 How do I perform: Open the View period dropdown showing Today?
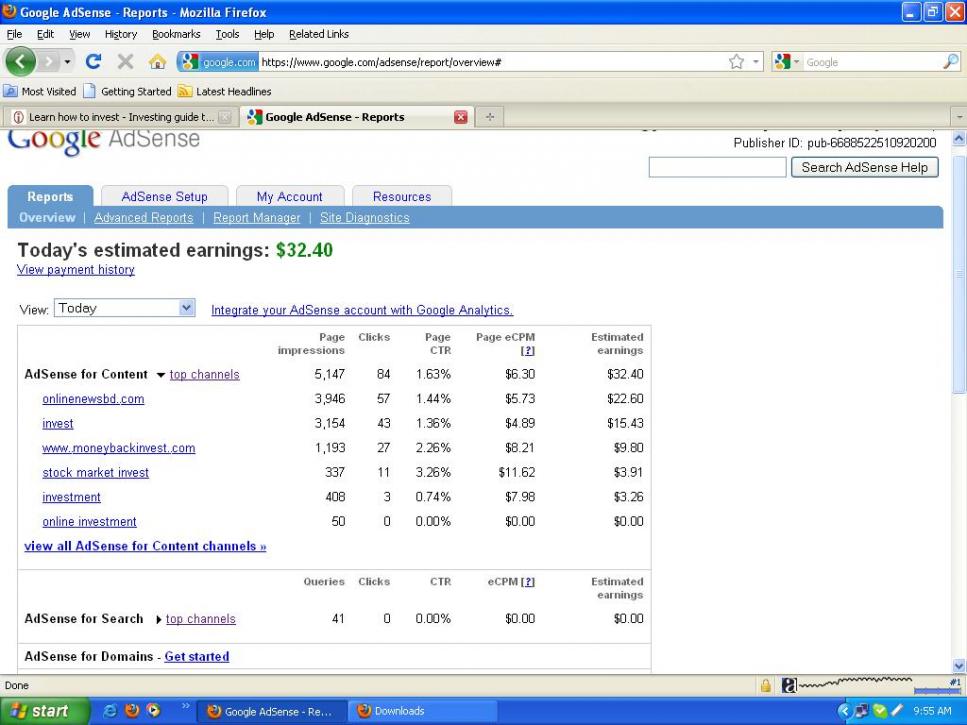pyautogui.click(x=186, y=309)
